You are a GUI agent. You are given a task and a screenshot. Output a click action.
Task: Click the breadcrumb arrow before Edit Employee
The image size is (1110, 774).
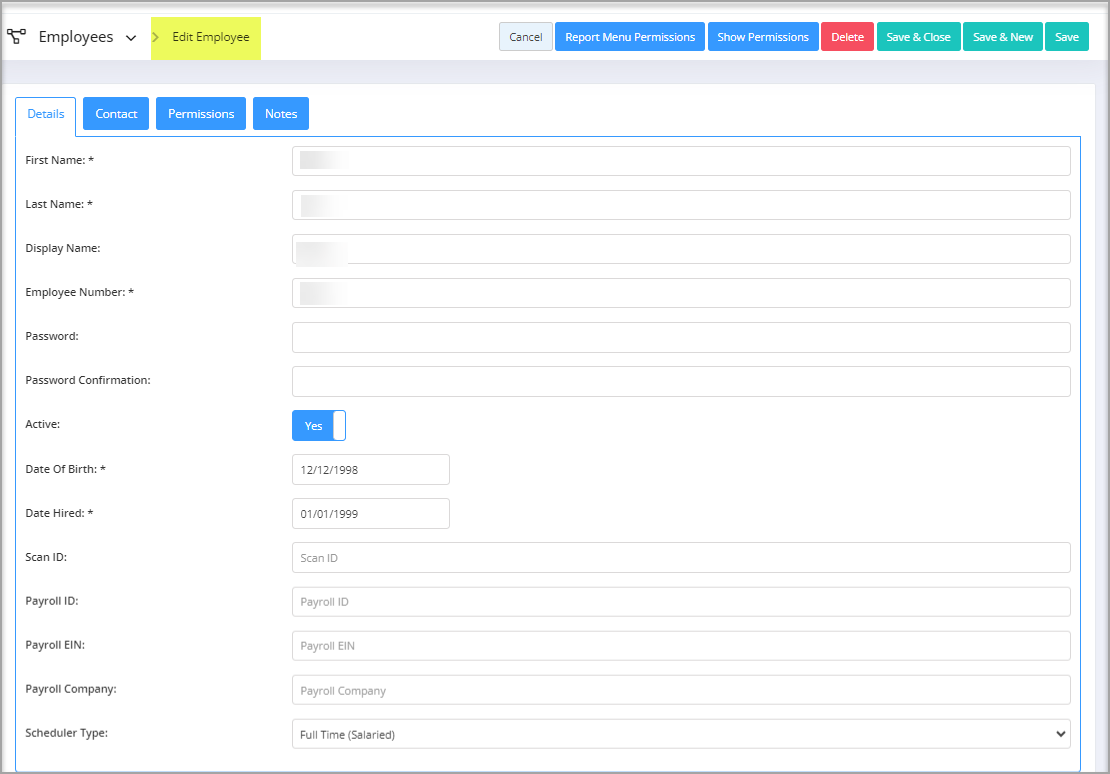(156, 37)
